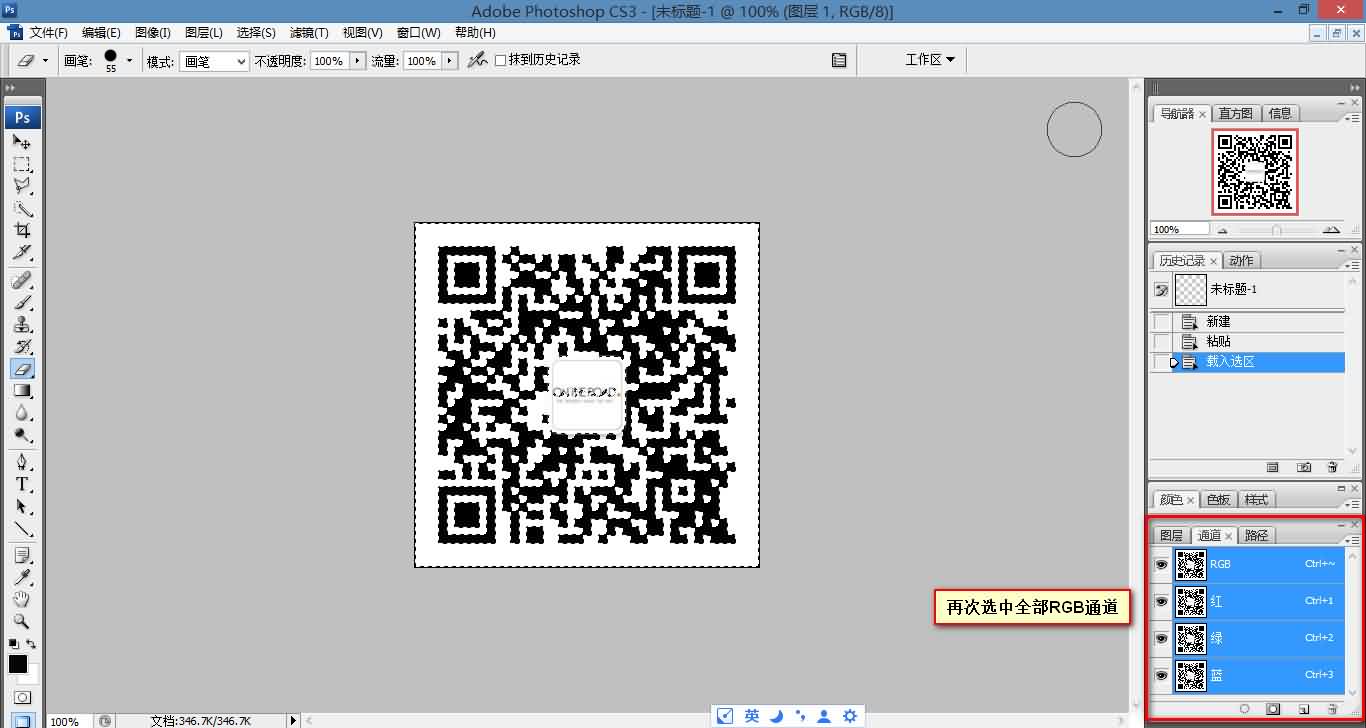Load channel as selection icon
The height and width of the screenshot is (728, 1366).
pos(1245,709)
